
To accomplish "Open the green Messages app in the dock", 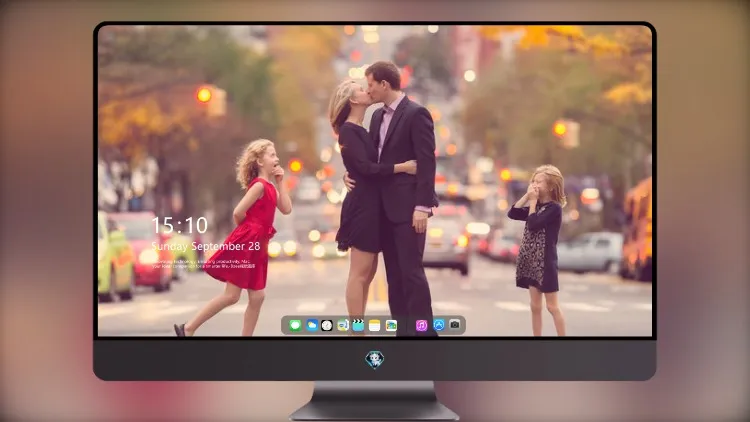I will click(x=295, y=325).
